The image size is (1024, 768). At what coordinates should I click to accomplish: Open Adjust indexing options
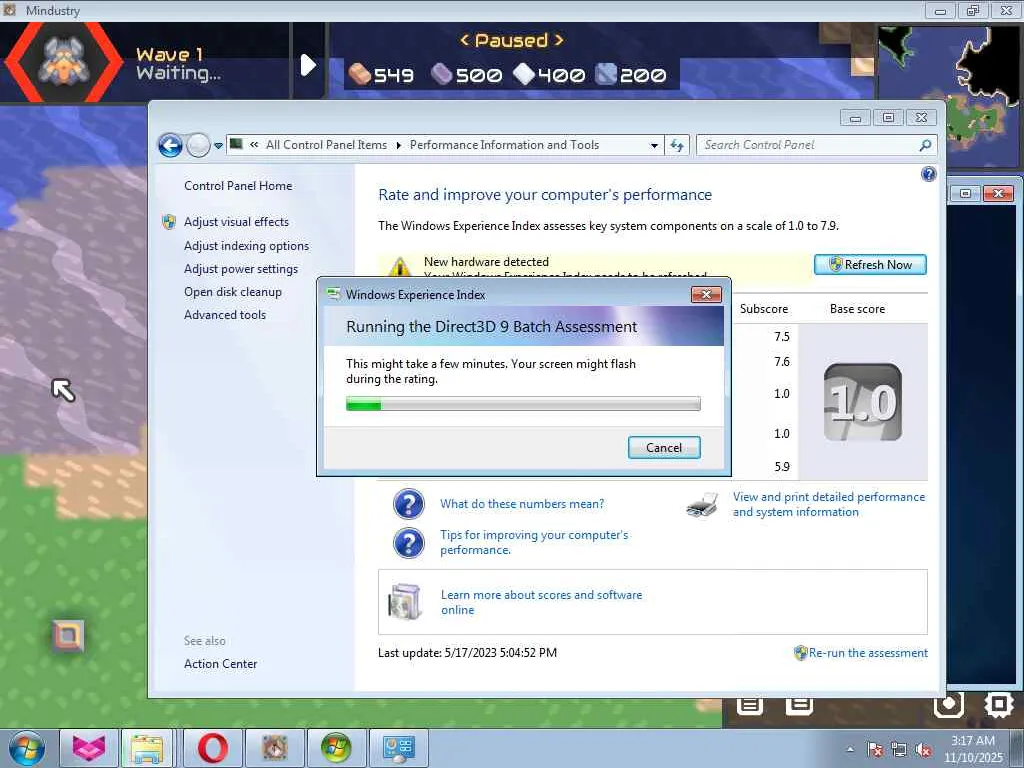tap(246, 246)
